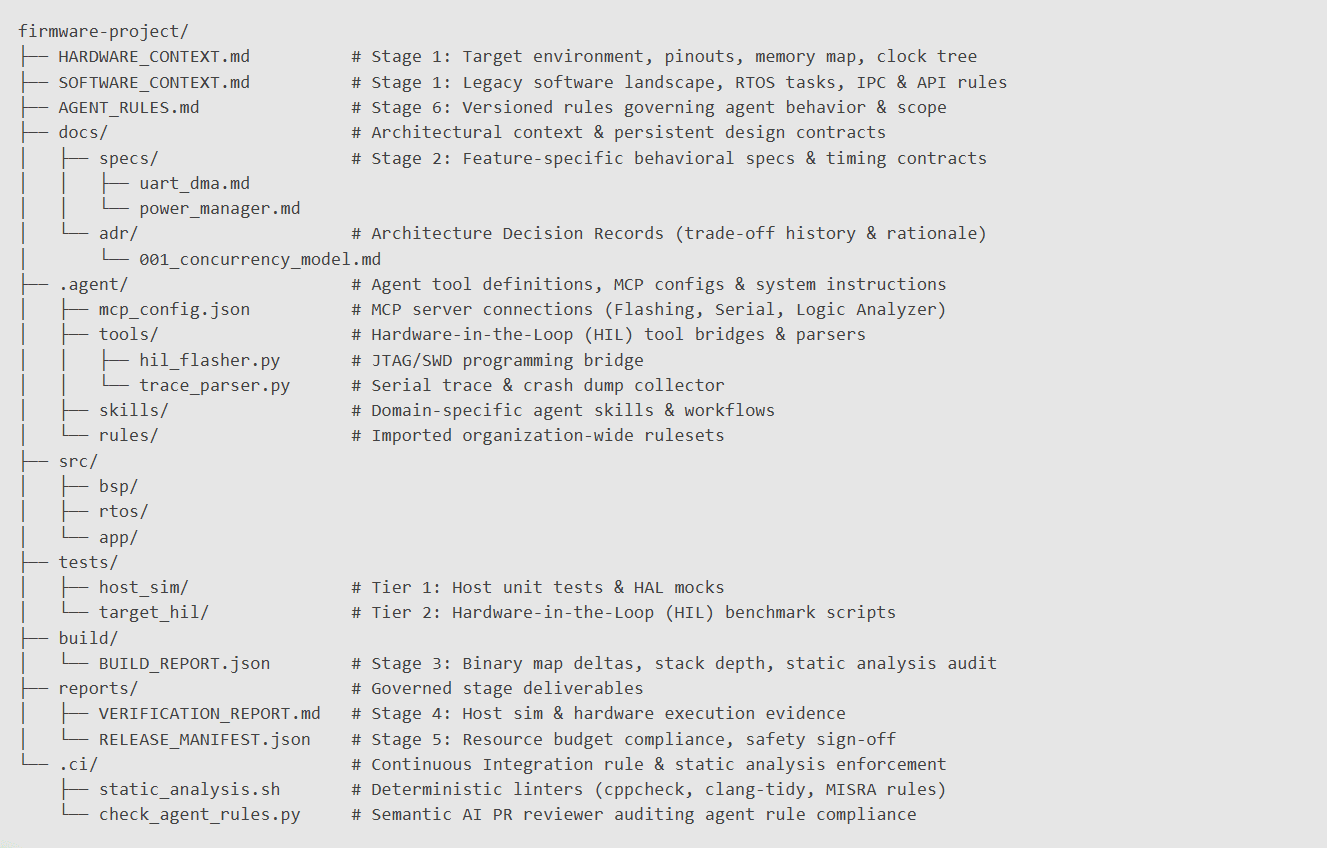Open the target_hil/ tests folder

(153, 612)
